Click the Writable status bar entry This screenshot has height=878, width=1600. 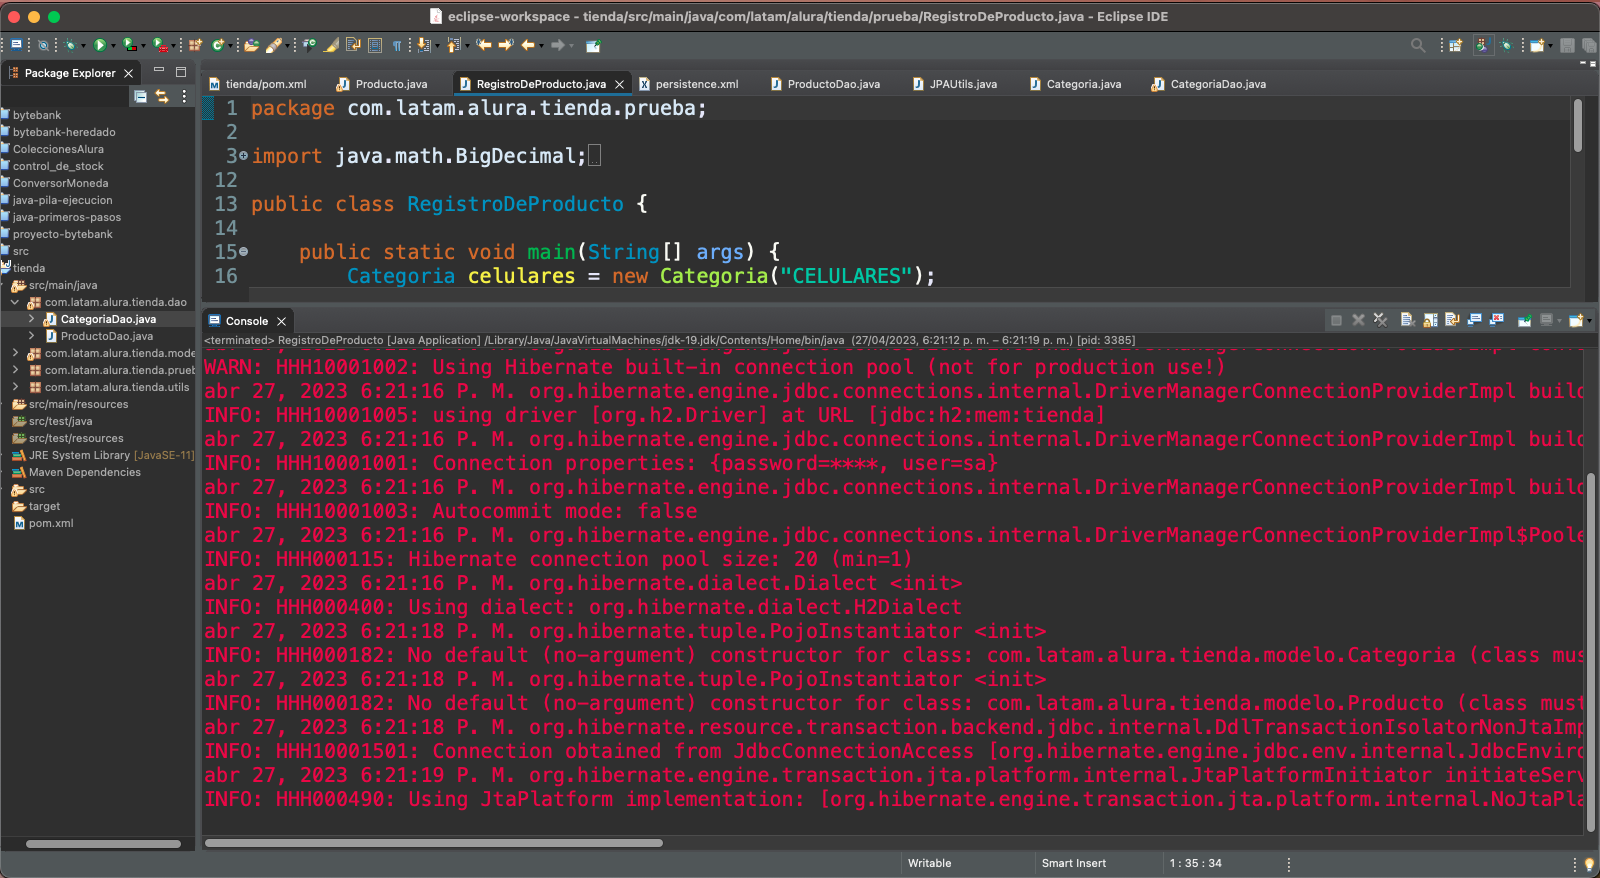(929, 863)
